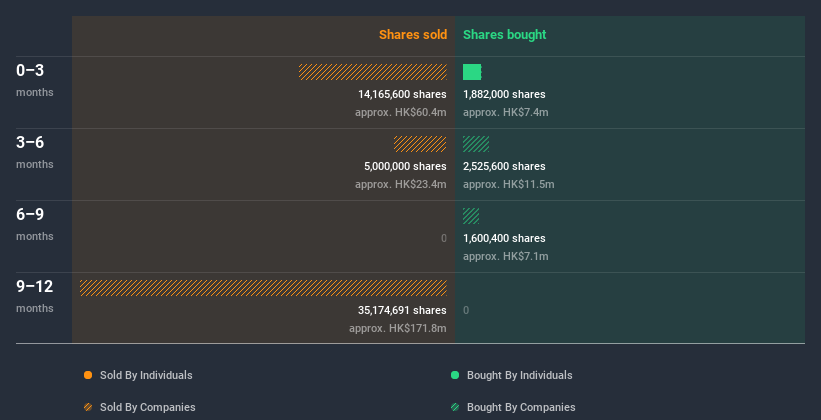Click the approx. HK$23.4m amount

(401, 184)
